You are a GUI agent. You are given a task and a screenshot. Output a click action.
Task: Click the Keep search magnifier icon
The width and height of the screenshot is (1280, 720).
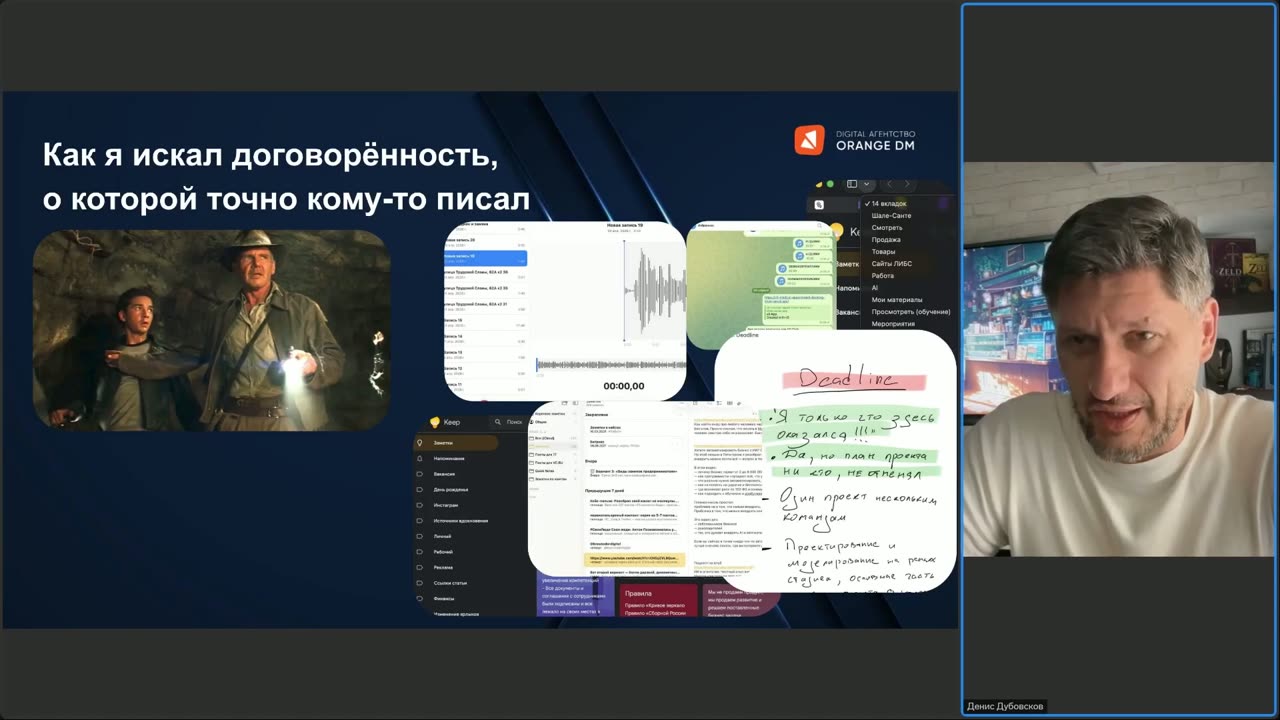(499, 422)
